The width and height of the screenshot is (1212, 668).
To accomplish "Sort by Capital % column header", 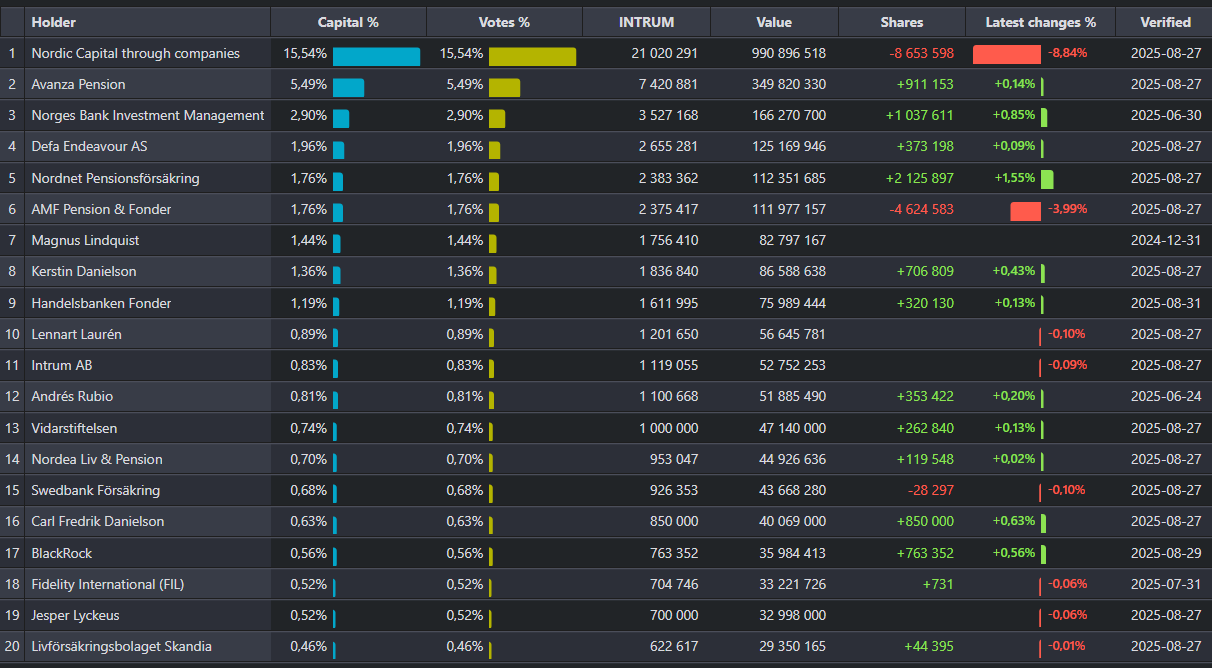I will point(348,22).
